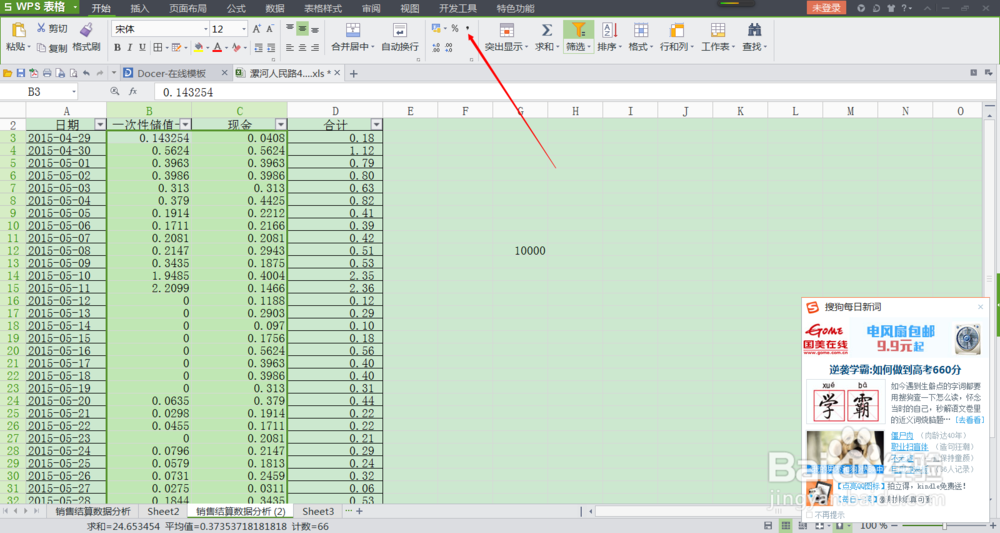Screen dimensions: 1000x533
Task: Switch to the 页面布局 ribbon tab
Action: pyautogui.click(x=188, y=8)
